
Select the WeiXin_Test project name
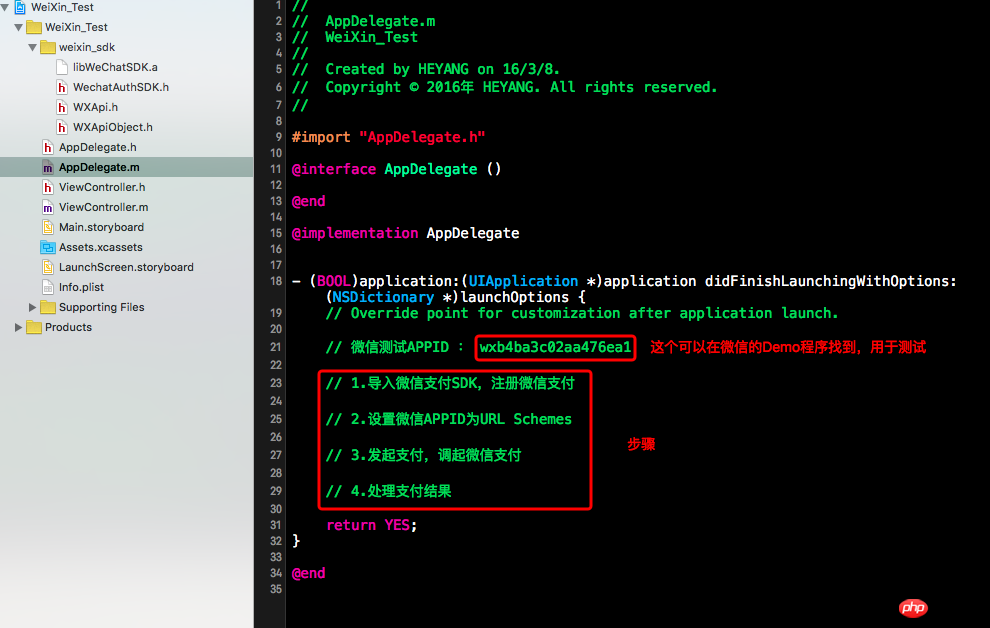point(62,8)
